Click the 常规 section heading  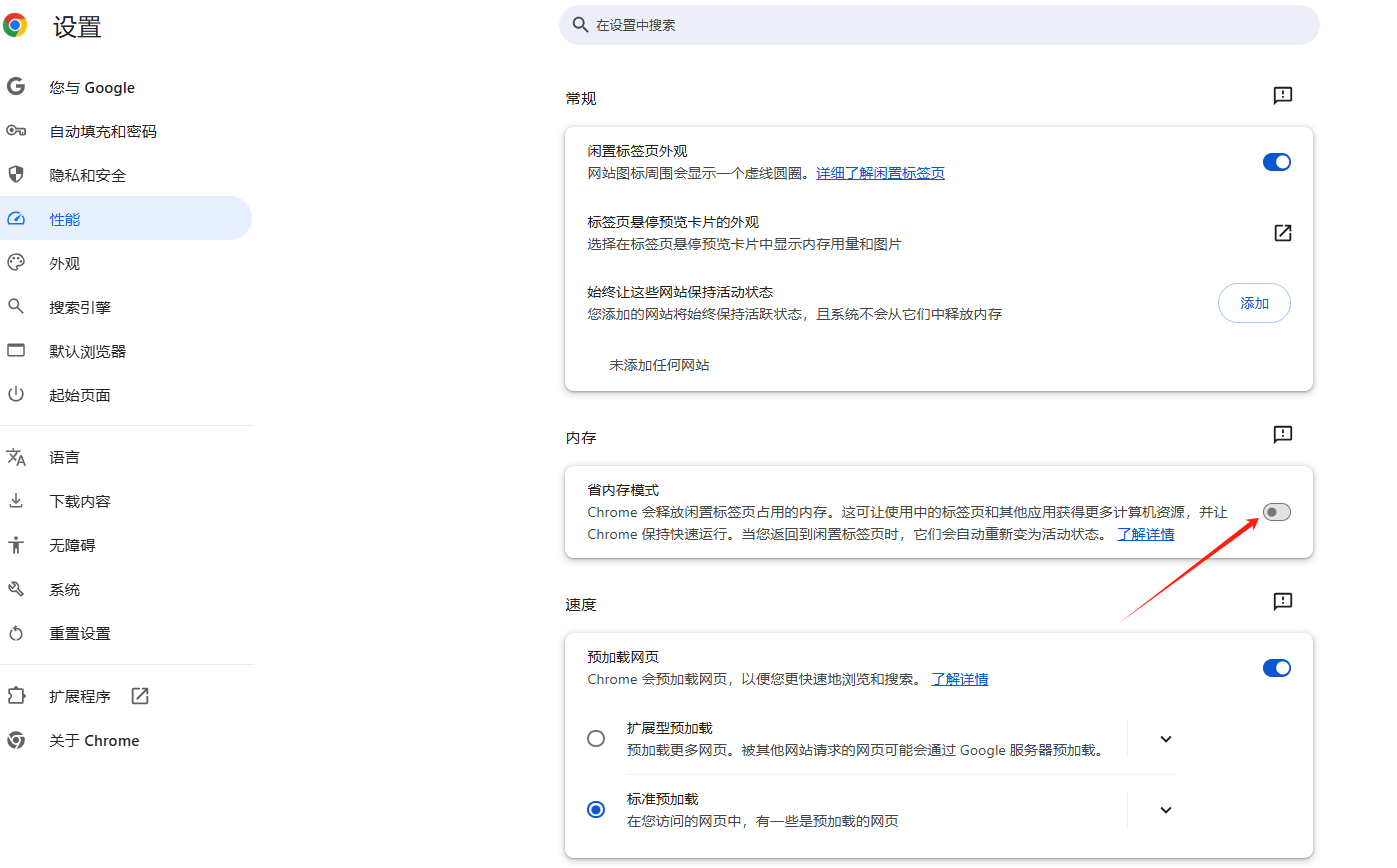click(x=581, y=98)
